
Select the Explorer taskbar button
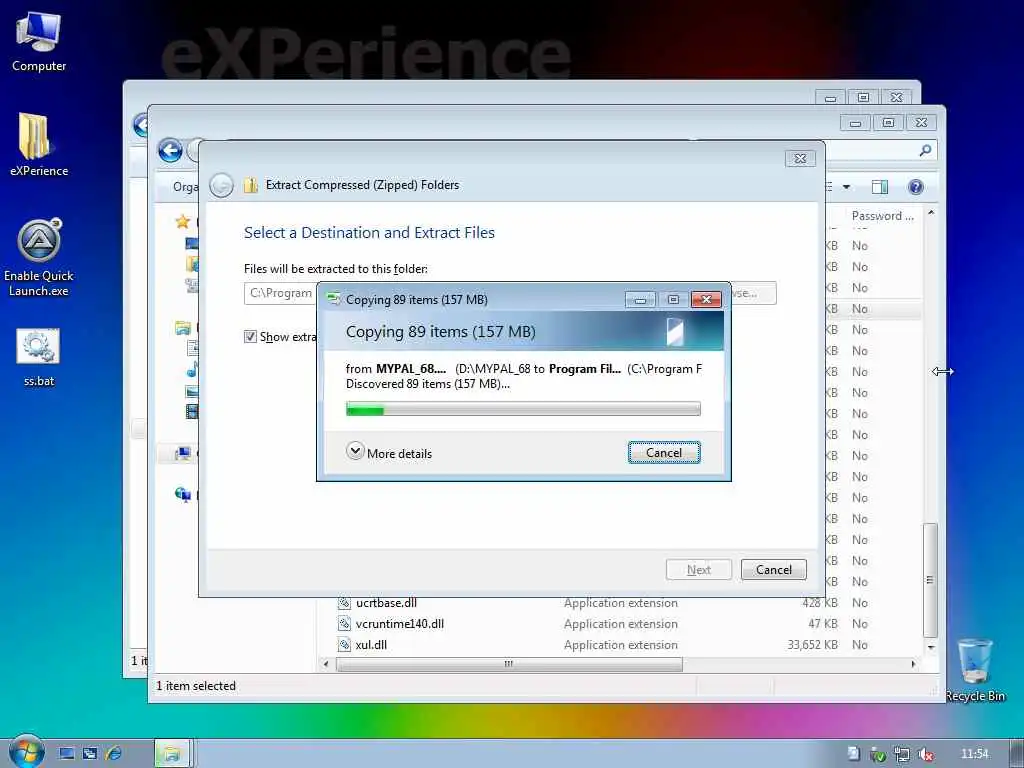point(172,754)
